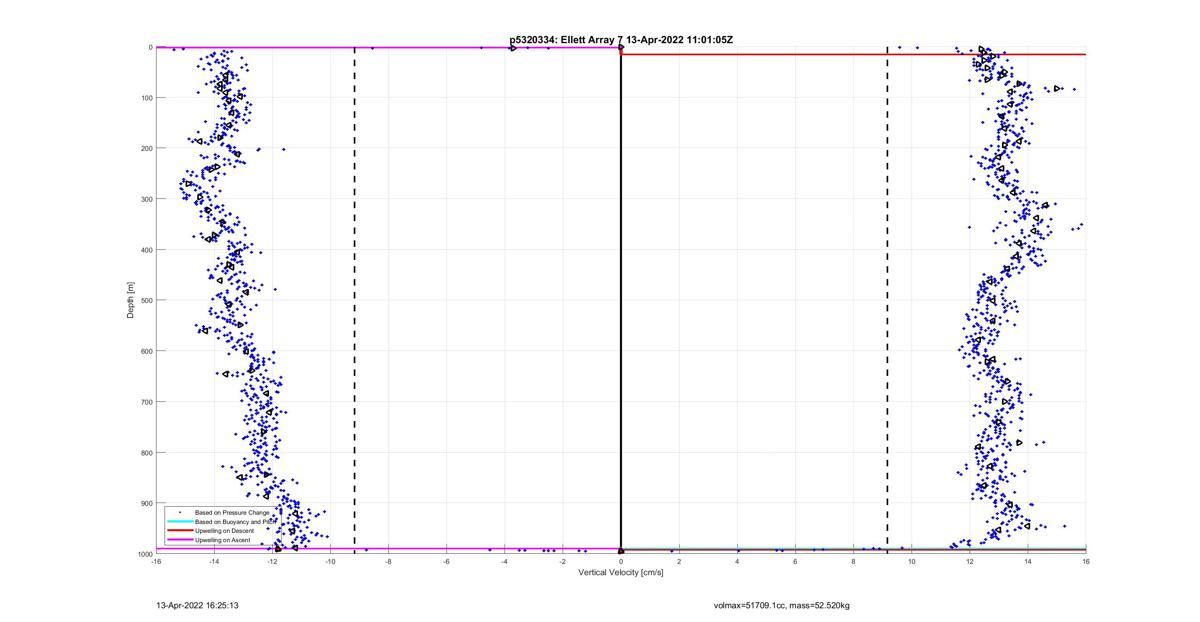
Task: Click velocity axis tick label '-14'
Action: point(214,561)
